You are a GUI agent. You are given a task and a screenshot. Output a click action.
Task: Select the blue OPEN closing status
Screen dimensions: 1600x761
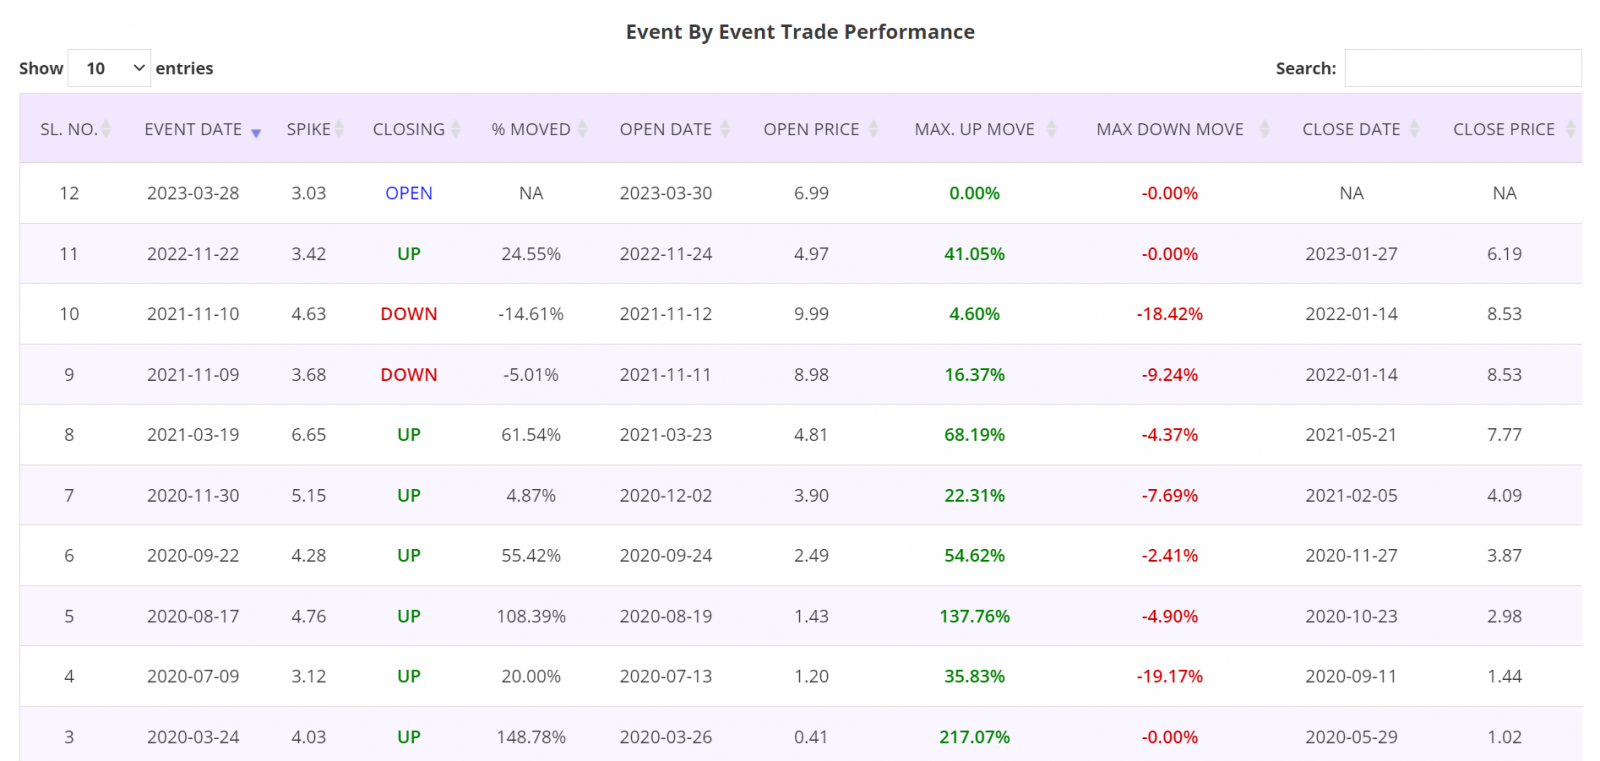click(409, 193)
